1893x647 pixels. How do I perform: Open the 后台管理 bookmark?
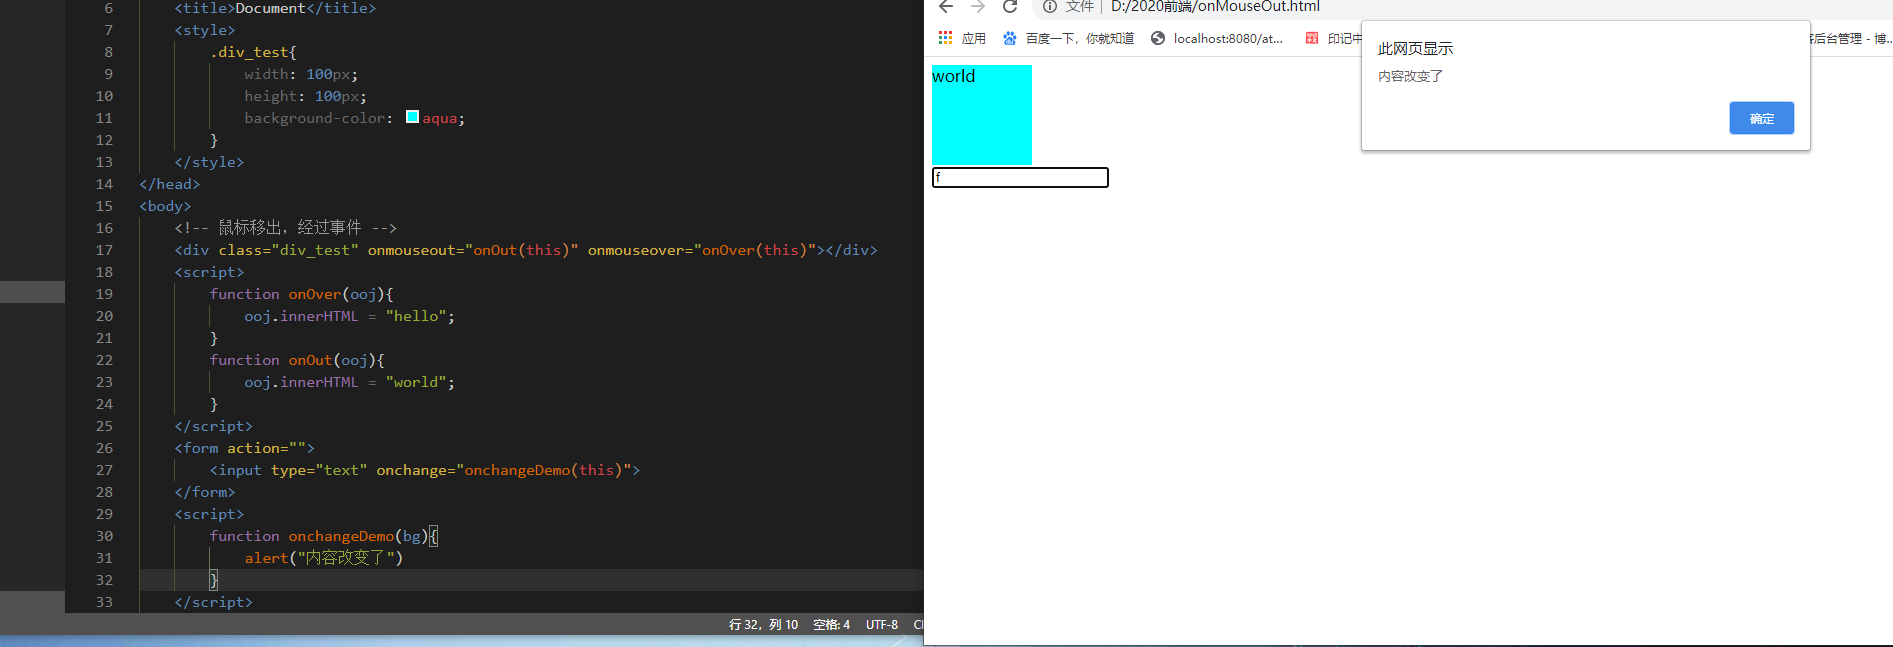pos(1850,38)
